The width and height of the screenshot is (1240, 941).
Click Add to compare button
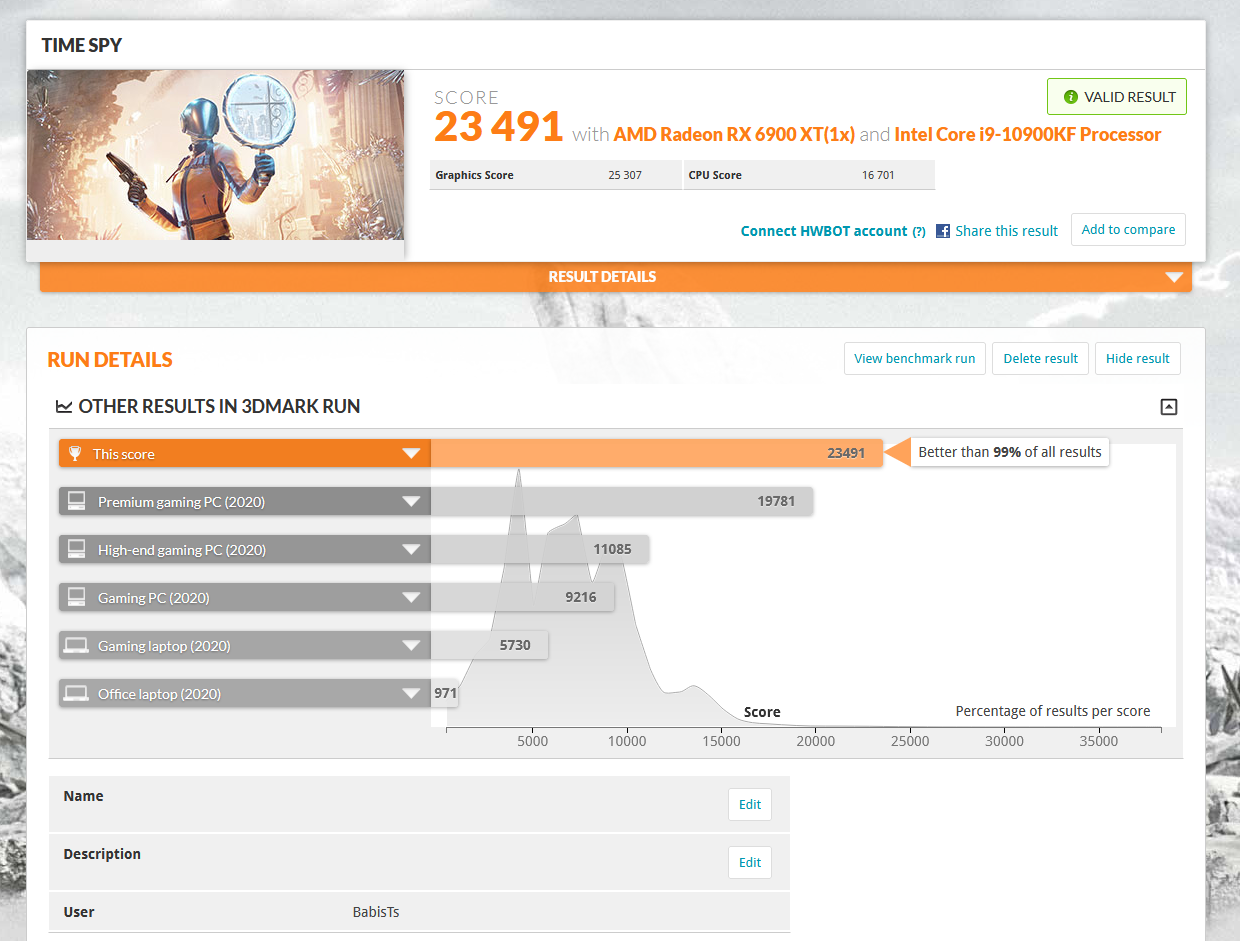tap(1128, 229)
